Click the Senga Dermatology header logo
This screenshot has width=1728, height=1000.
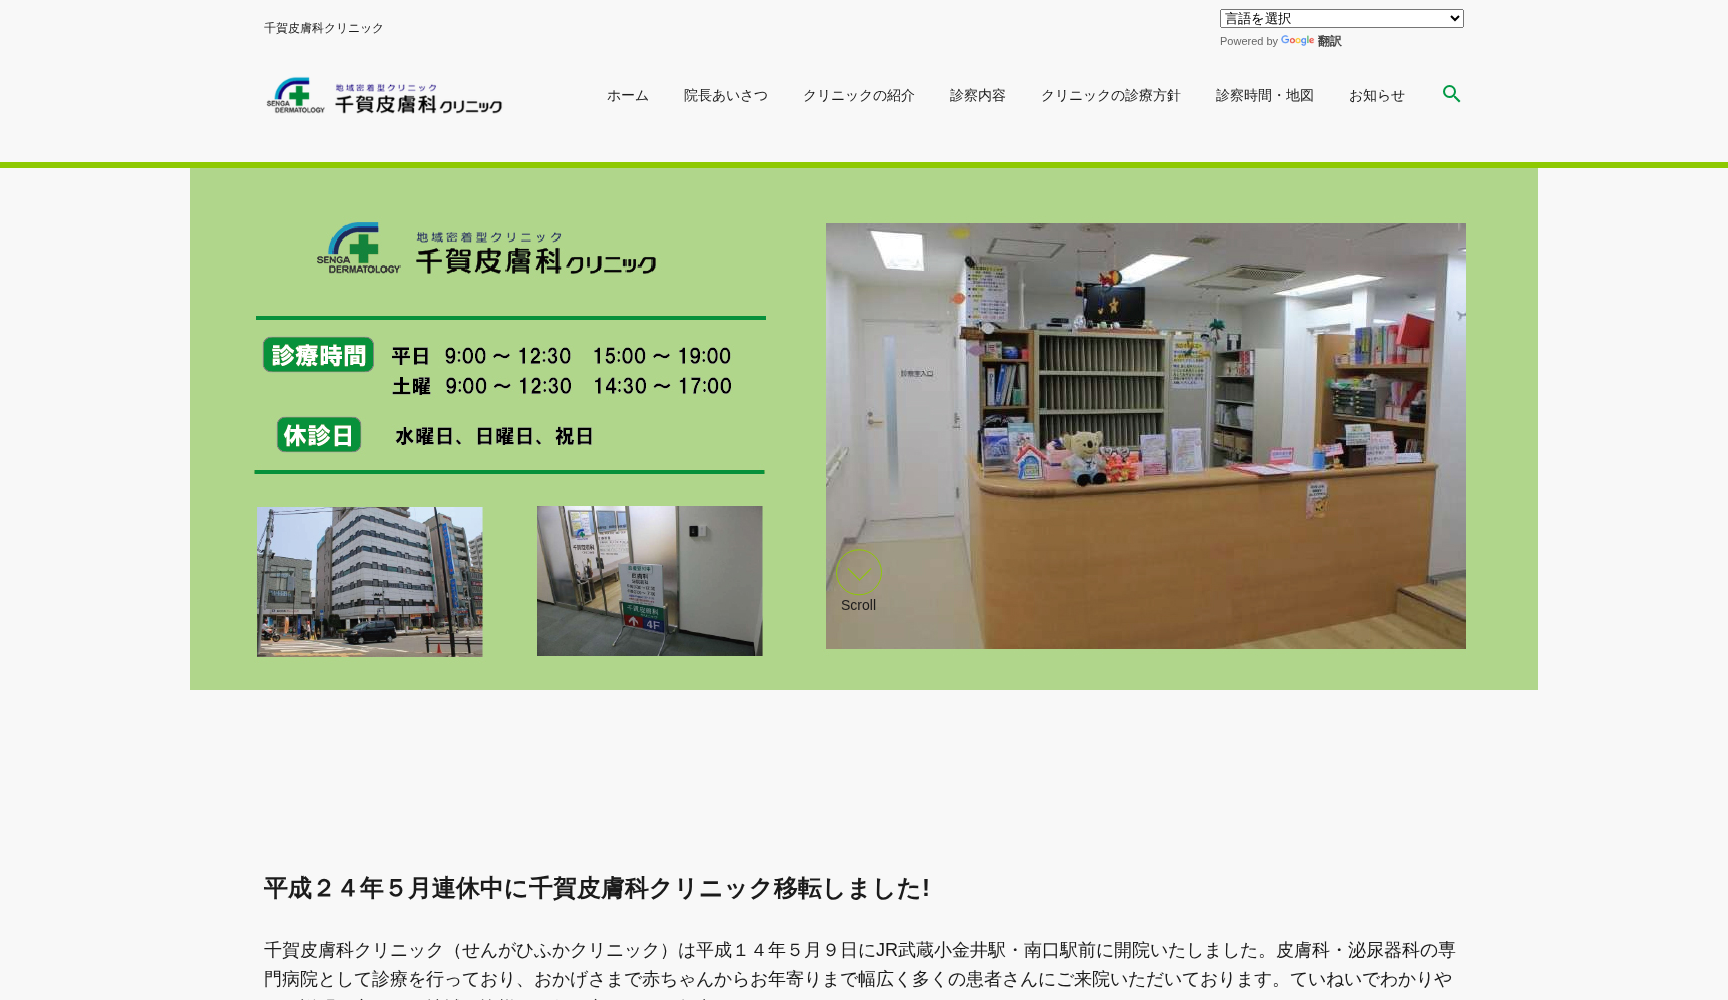point(384,96)
